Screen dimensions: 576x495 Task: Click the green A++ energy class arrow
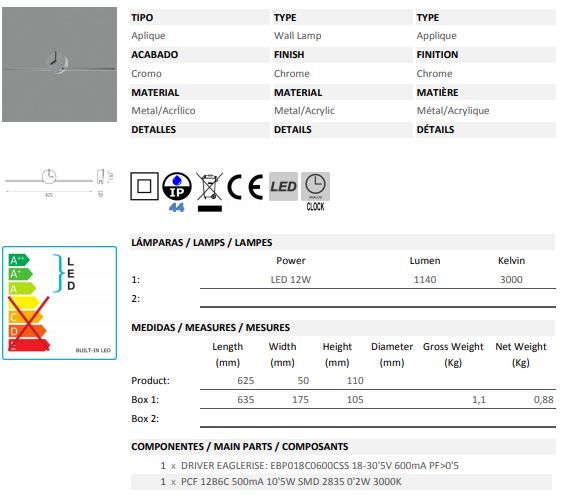[19, 260]
